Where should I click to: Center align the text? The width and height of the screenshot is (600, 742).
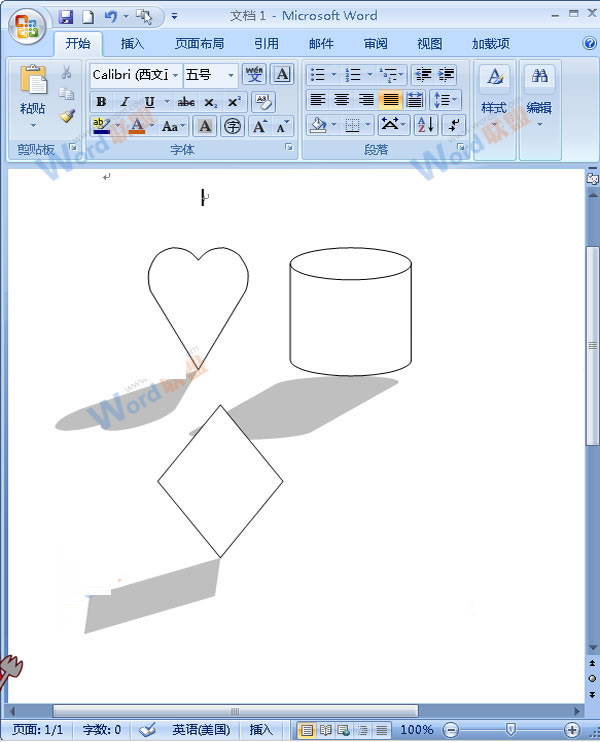point(342,100)
